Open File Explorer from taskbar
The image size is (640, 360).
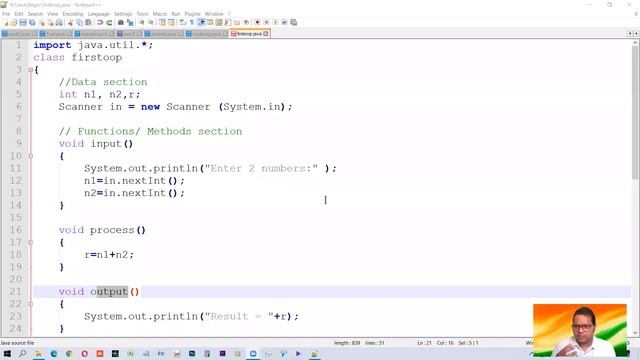tap(38, 353)
